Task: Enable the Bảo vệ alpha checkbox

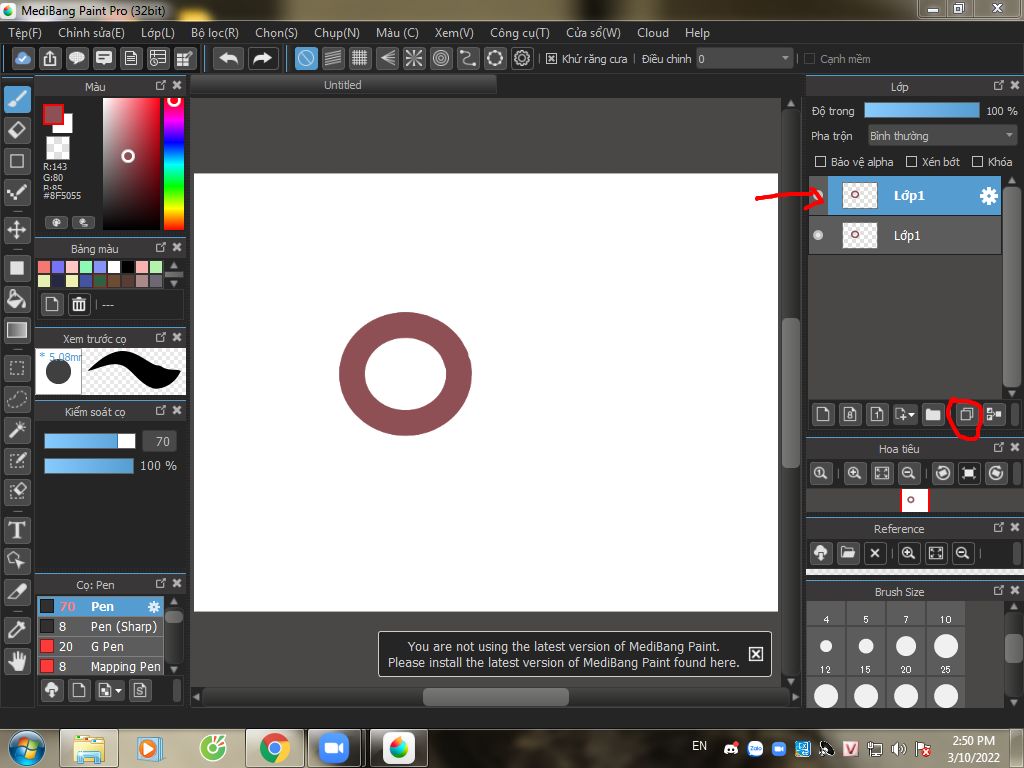Action: pyautogui.click(x=820, y=161)
